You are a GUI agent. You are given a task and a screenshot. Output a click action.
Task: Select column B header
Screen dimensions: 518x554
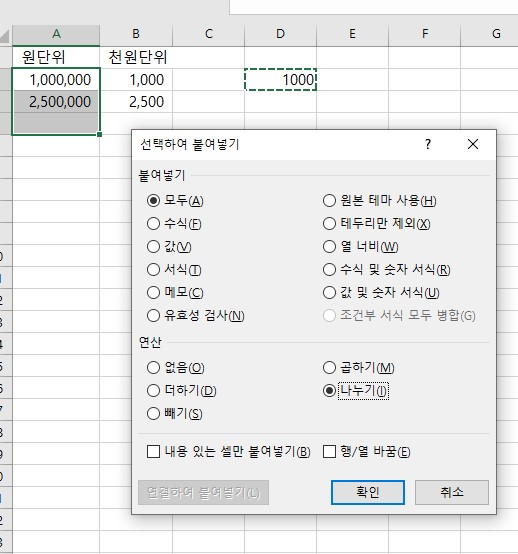pos(136,34)
